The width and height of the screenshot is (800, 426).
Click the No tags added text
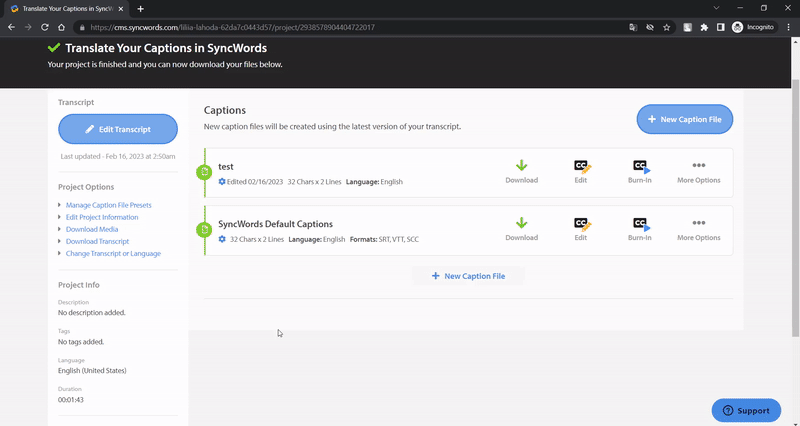point(81,342)
